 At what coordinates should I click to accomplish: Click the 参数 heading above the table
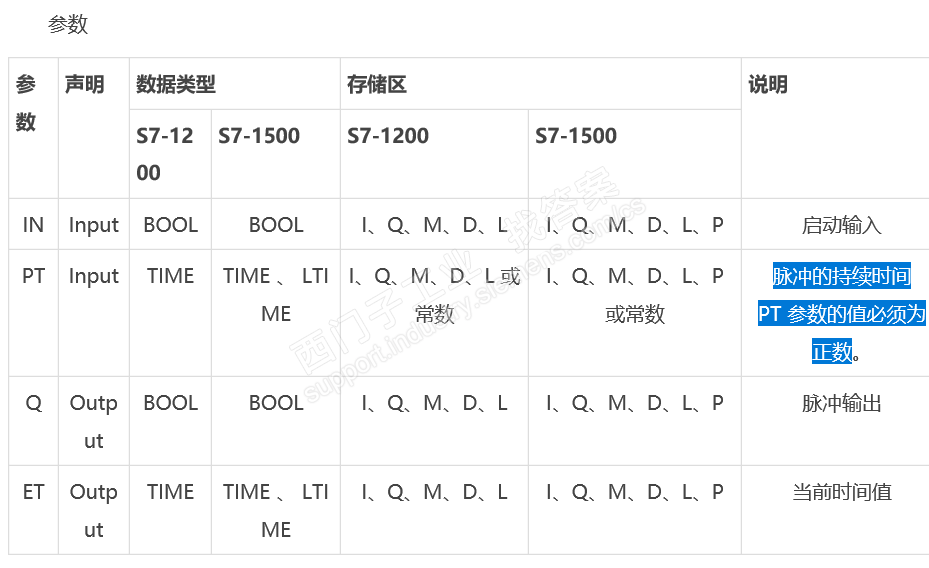pyautogui.click(x=68, y=25)
